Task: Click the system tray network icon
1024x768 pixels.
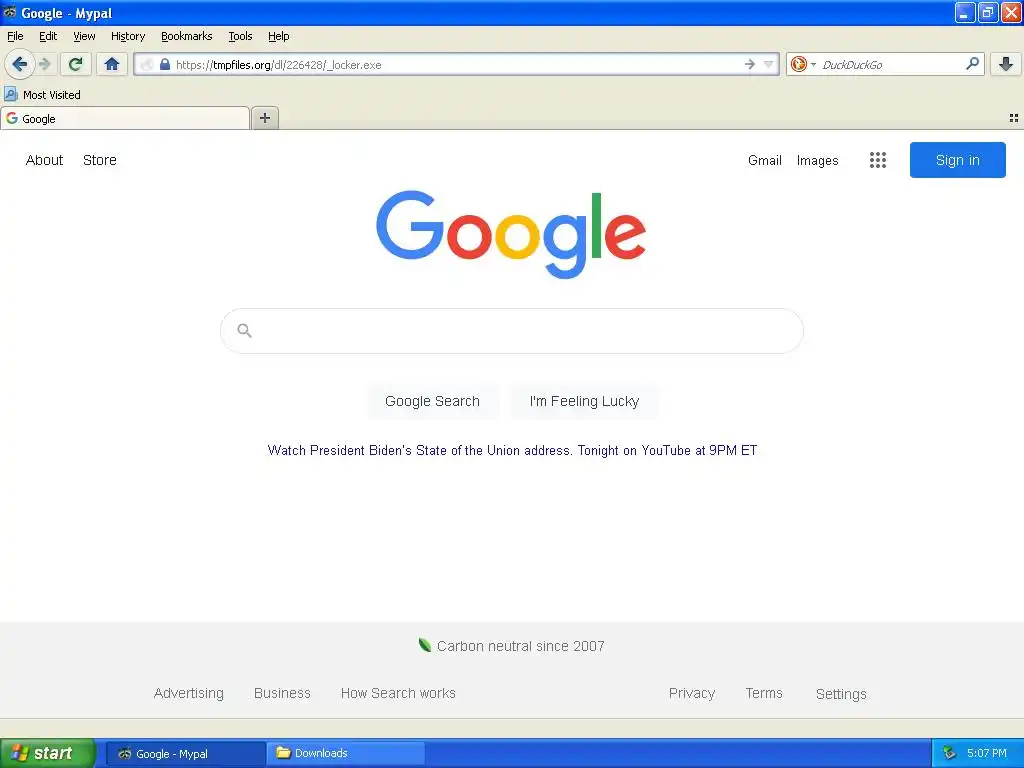Action: tap(950, 753)
